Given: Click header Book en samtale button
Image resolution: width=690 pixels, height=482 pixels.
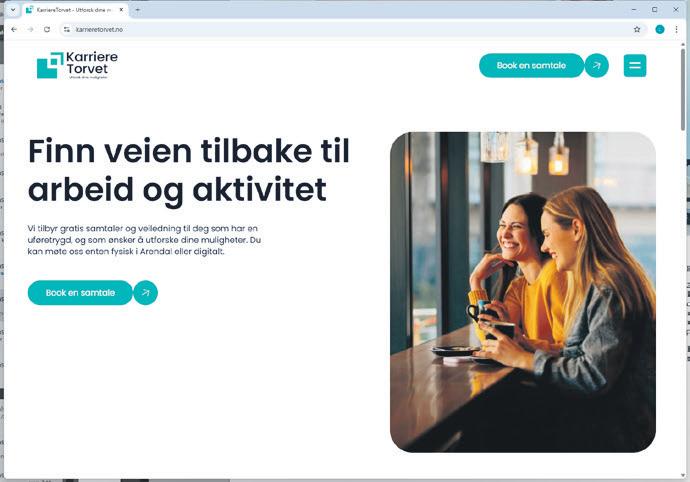Looking at the screenshot, I should [531, 66].
